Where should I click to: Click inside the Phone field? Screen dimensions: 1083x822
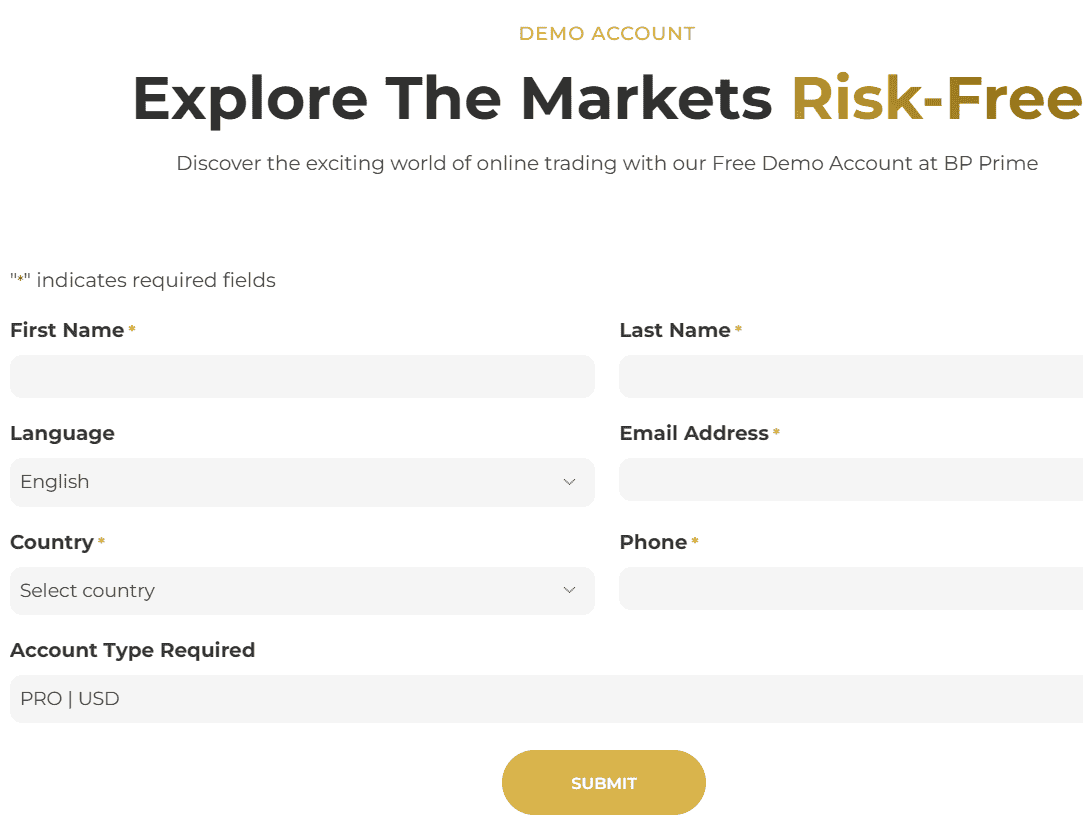pyautogui.click(x=850, y=588)
